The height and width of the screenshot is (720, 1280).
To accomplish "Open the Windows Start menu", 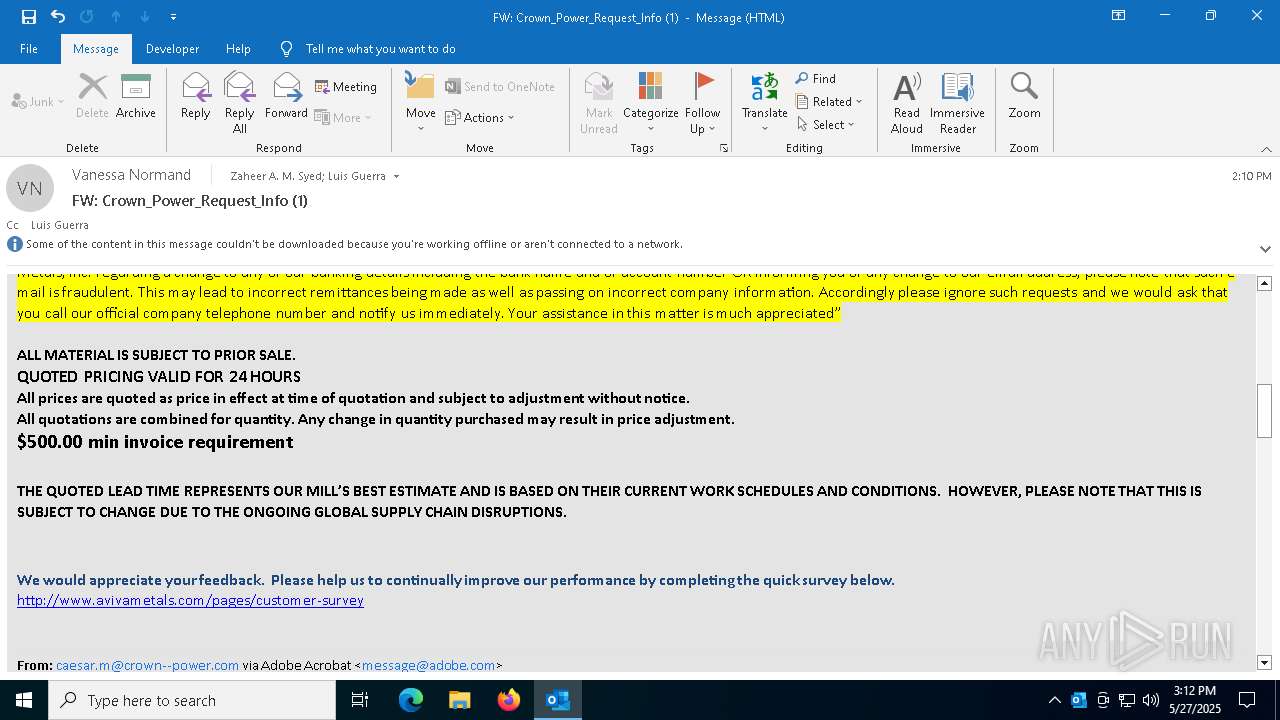I will click(x=24, y=700).
